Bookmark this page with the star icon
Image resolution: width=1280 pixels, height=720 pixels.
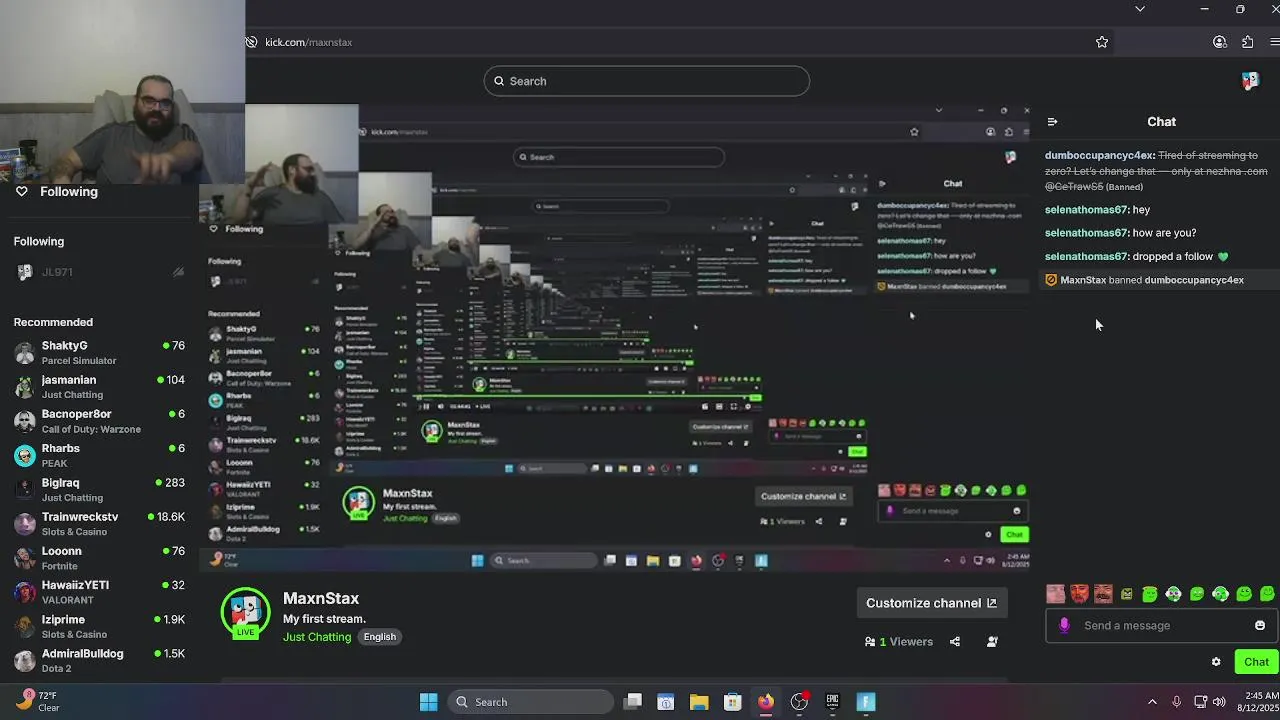pos(1102,42)
